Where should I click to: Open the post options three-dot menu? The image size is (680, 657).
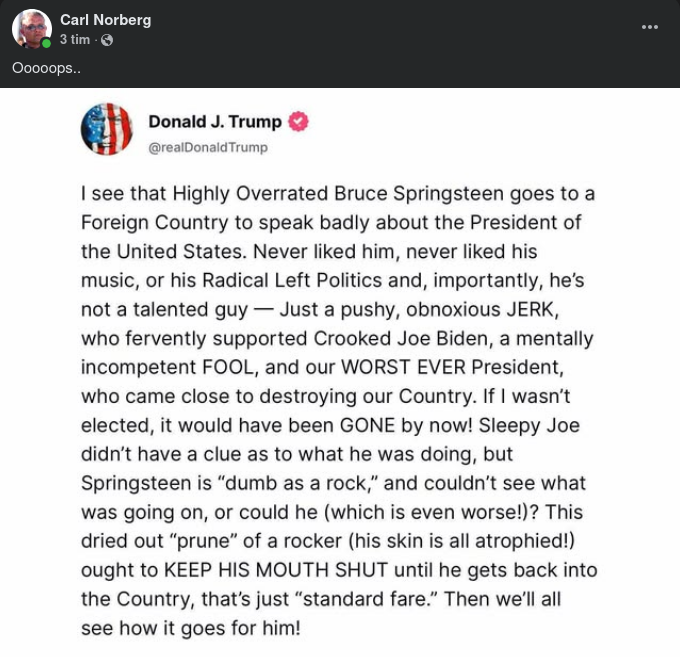650,27
